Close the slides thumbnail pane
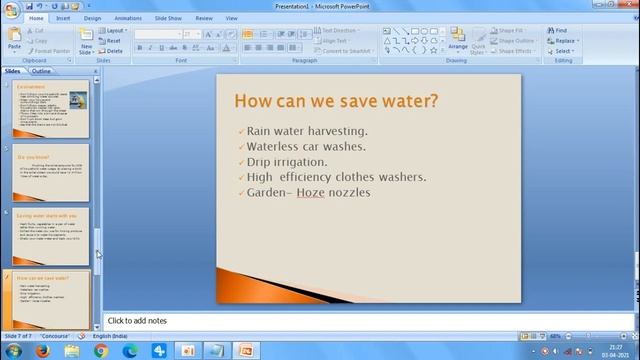The height and width of the screenshot is (360, 640). tap(96, 71)
